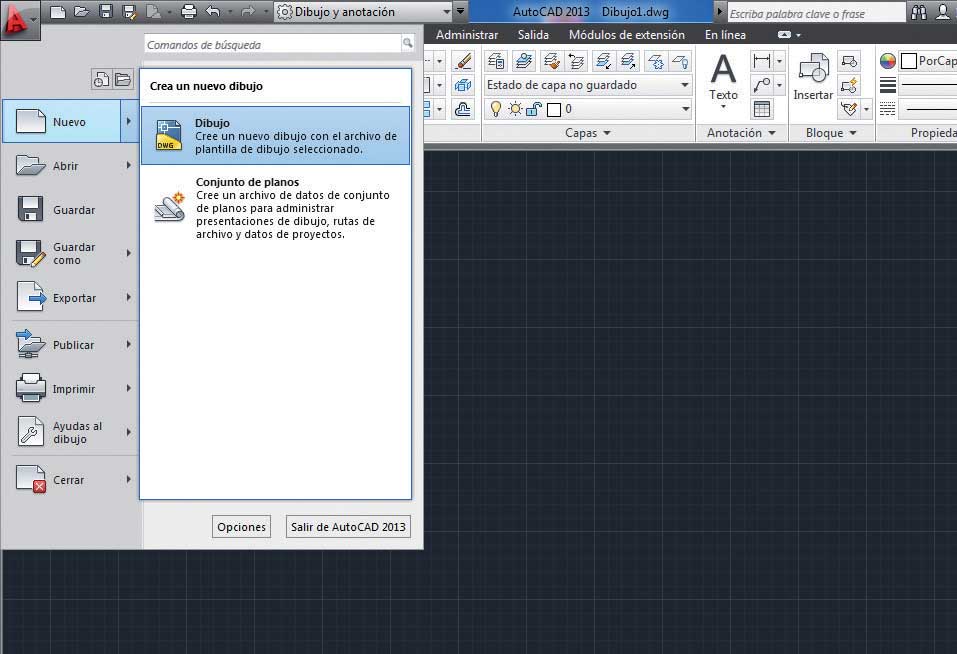
Task: Open PorCapa color dropdown in Propiedades
Action: [928, 60]
